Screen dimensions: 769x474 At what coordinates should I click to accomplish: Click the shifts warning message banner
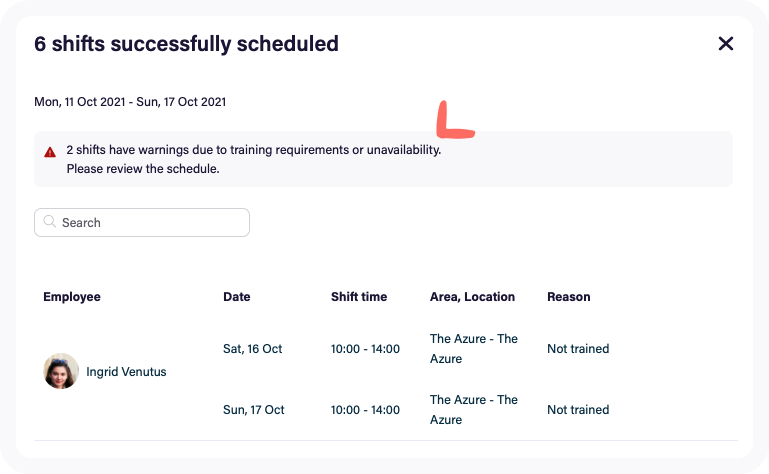click(x=384, y=159)
